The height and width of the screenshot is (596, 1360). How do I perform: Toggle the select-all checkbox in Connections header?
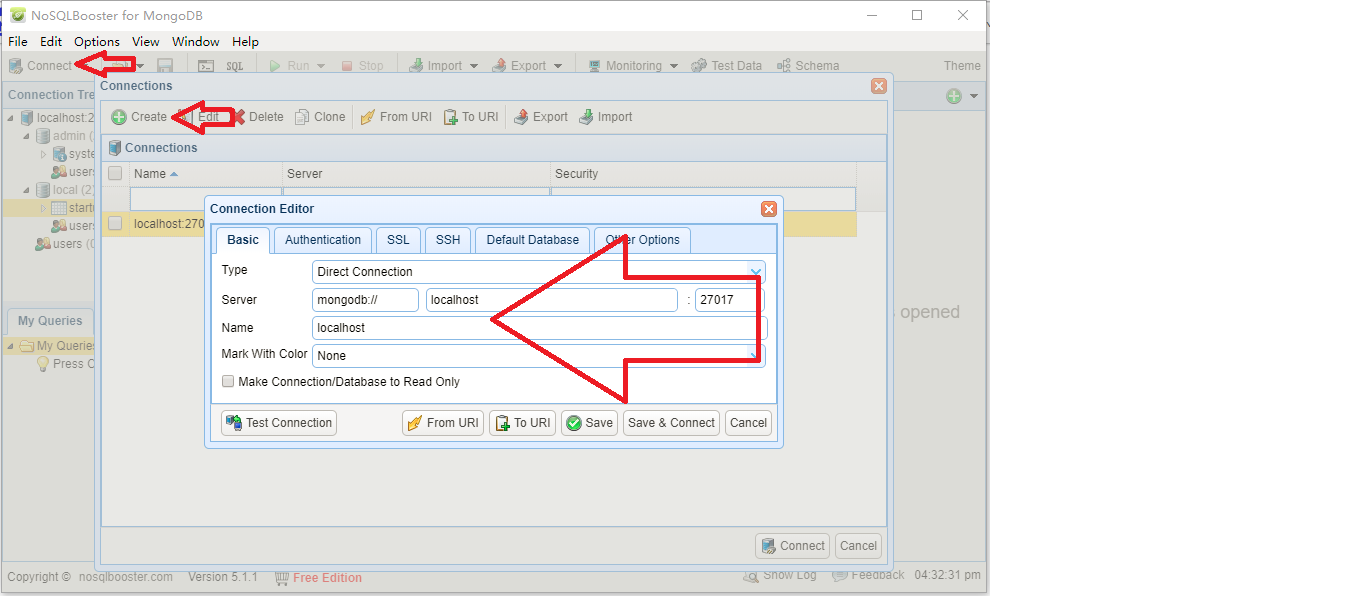[x=115, y=174]
